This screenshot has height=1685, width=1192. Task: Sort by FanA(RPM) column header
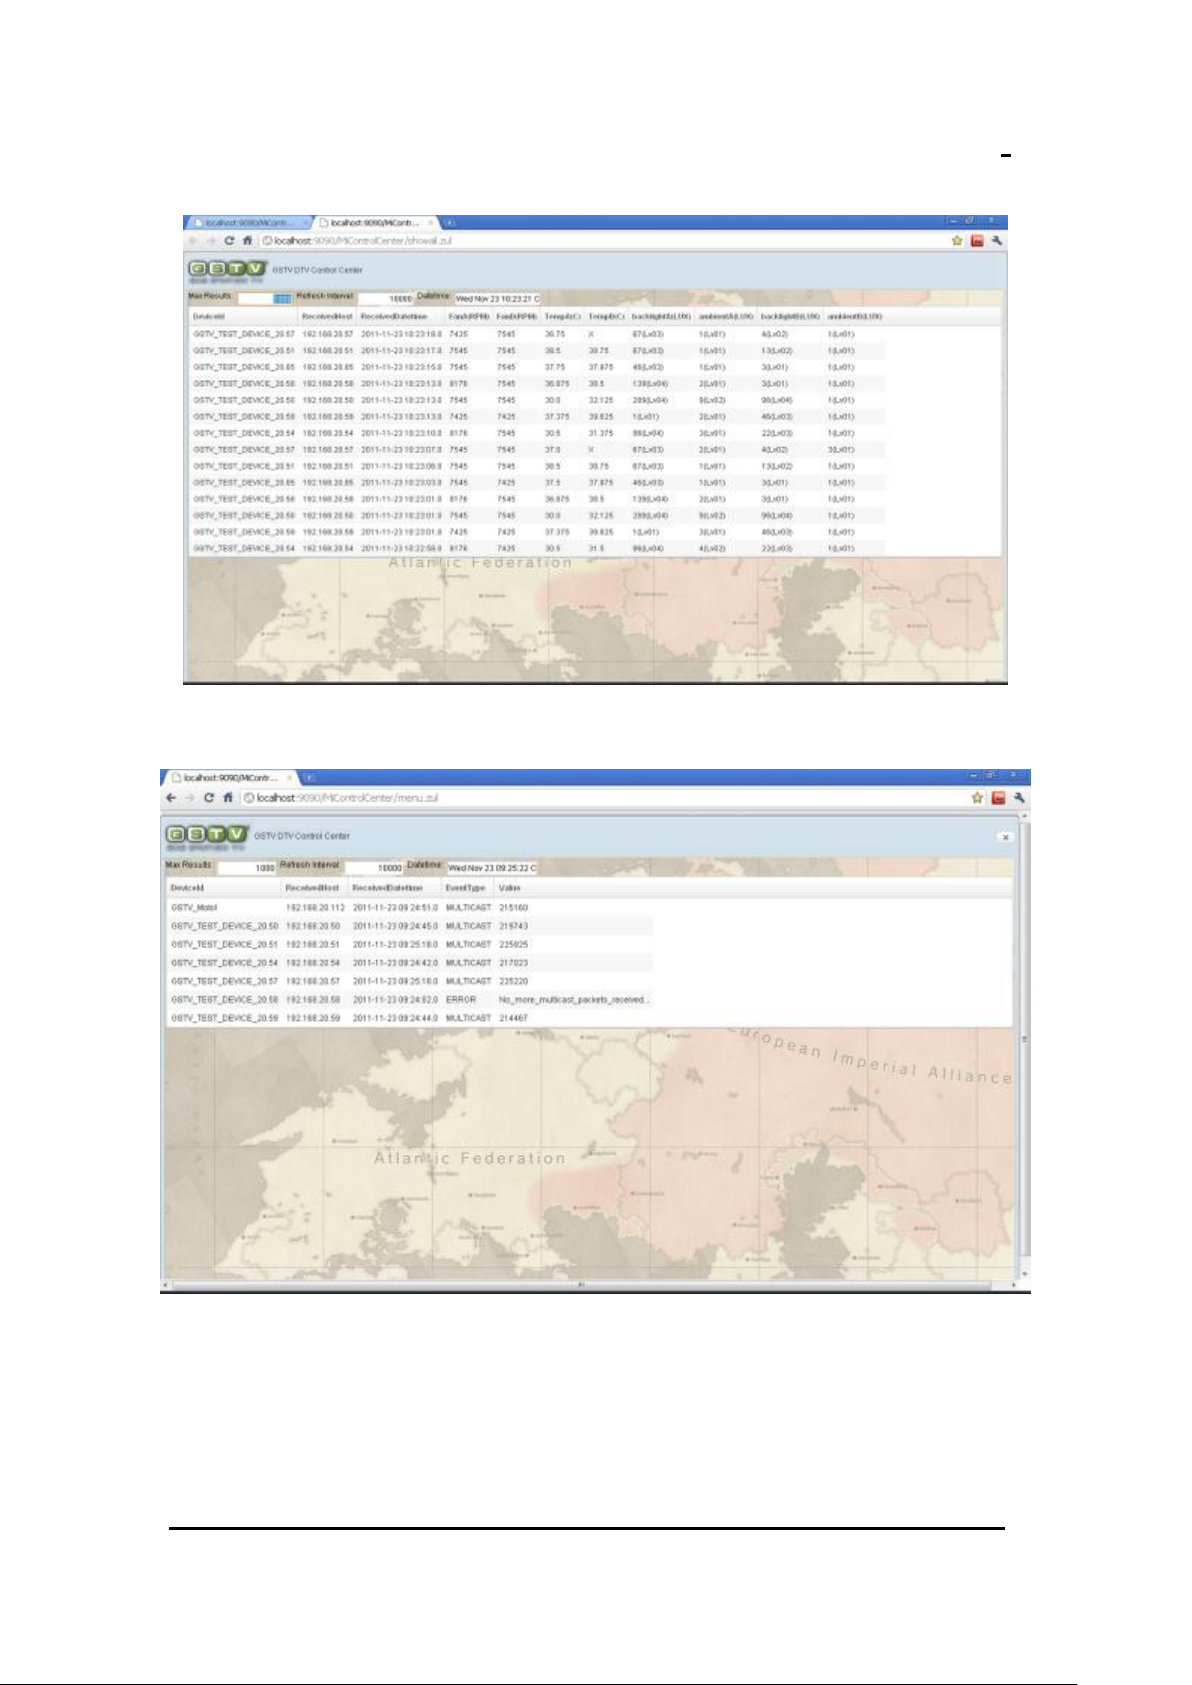click(x=468, y=316)
